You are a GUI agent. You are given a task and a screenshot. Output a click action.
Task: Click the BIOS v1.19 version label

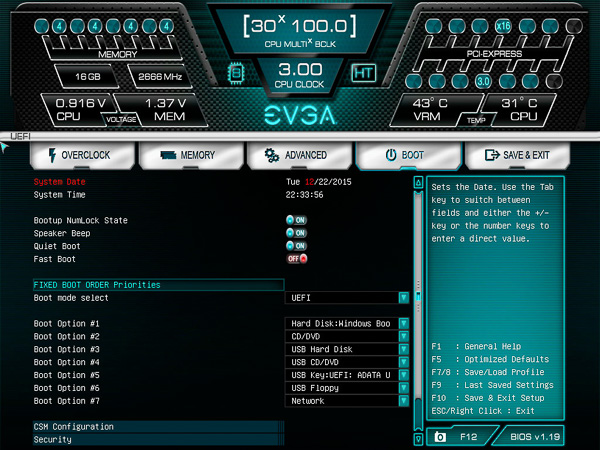coord(535,437)
